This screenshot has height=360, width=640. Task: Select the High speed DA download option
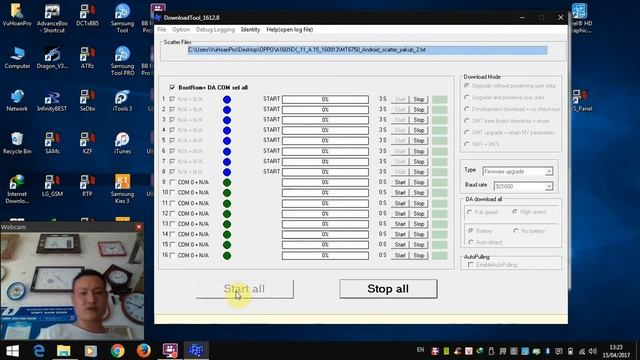click(515, 212)
